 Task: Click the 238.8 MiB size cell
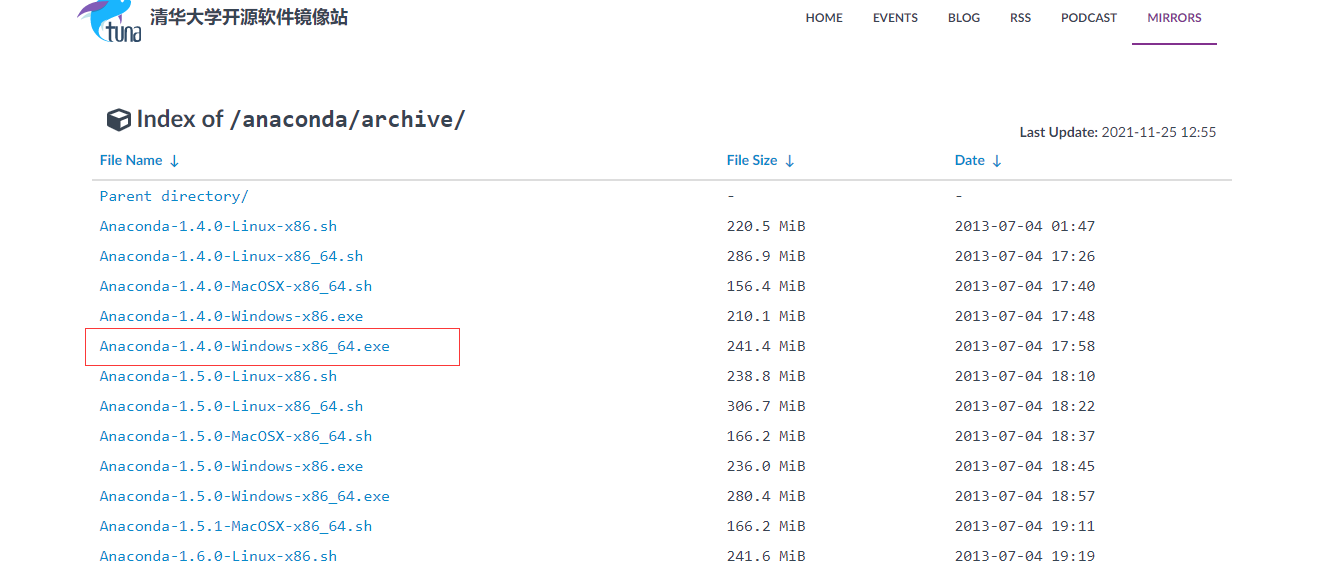click(766, 376)
